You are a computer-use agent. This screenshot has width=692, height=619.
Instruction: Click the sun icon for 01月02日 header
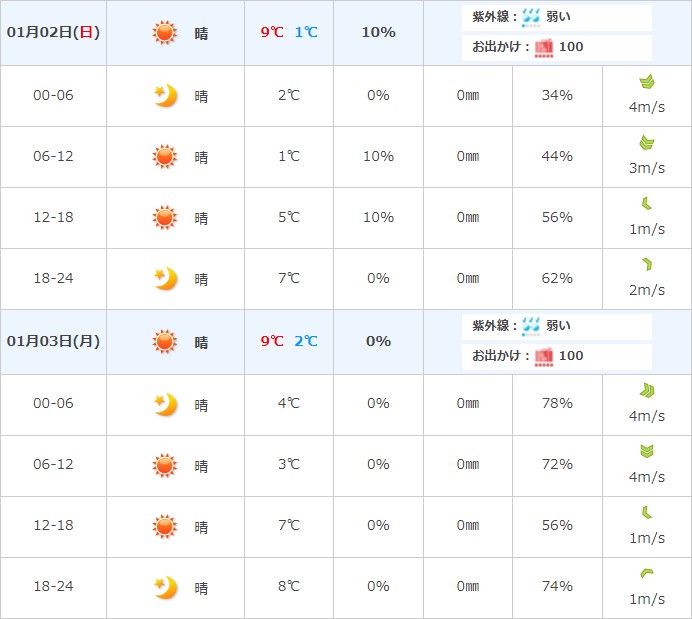click(164, 33)
